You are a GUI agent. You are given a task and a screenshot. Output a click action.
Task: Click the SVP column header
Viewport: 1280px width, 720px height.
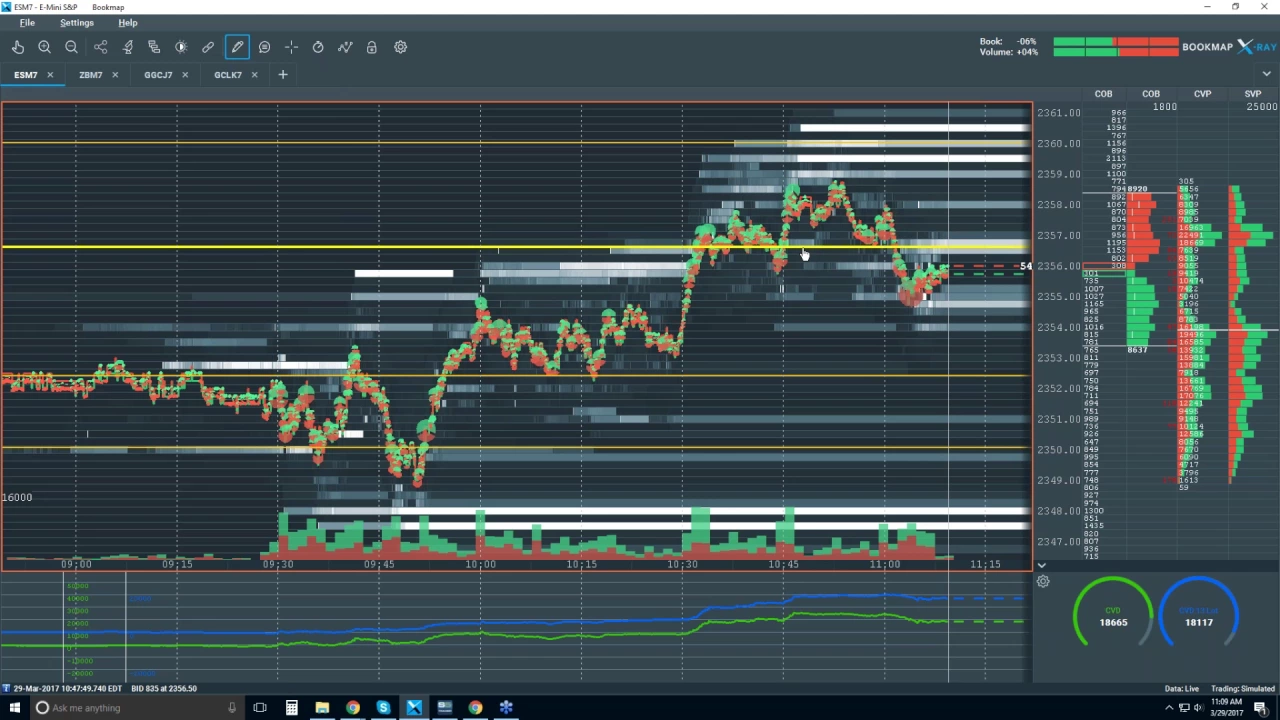(1253, 94)
